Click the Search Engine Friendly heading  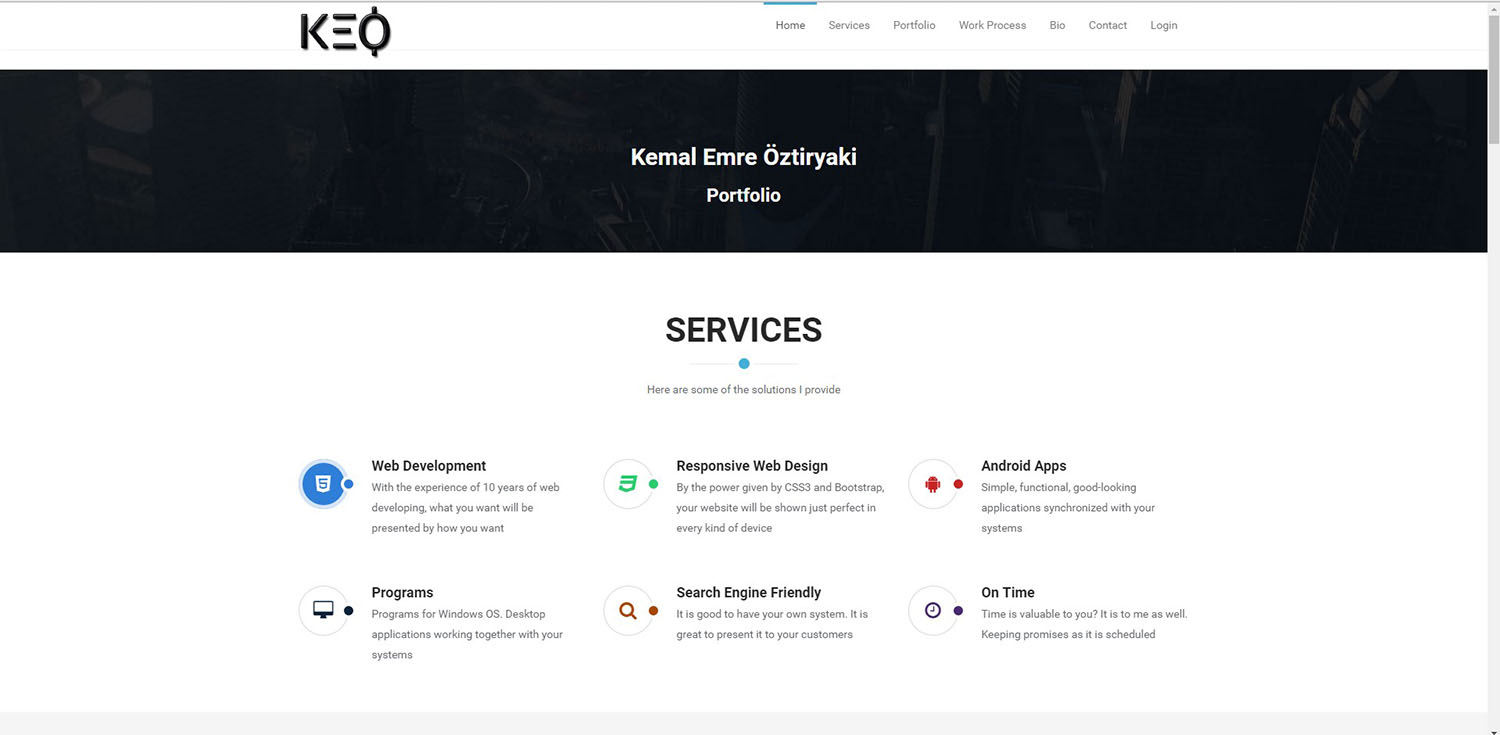748,592
